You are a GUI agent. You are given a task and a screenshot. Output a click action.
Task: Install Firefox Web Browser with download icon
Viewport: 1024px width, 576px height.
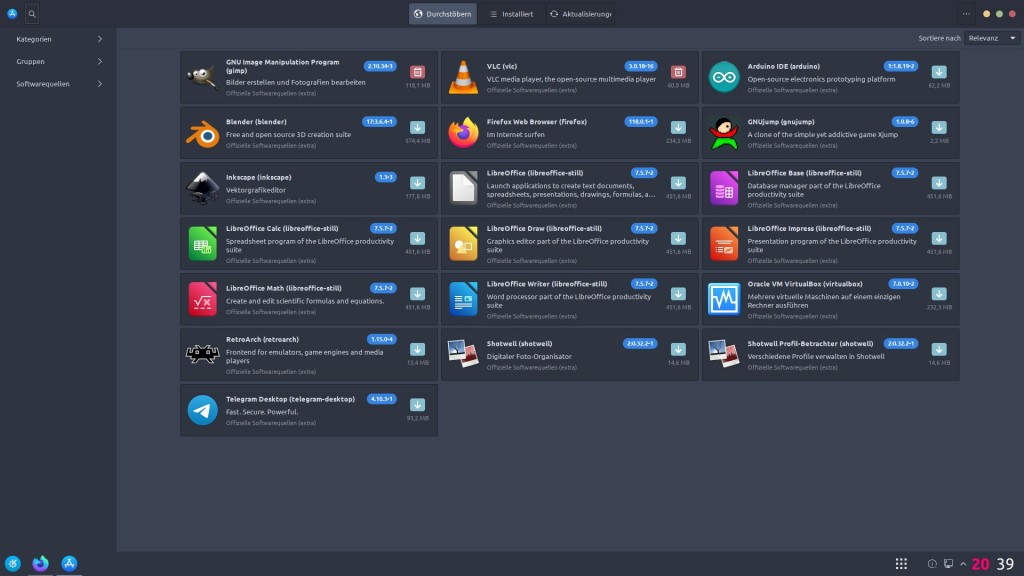[678, 127]
